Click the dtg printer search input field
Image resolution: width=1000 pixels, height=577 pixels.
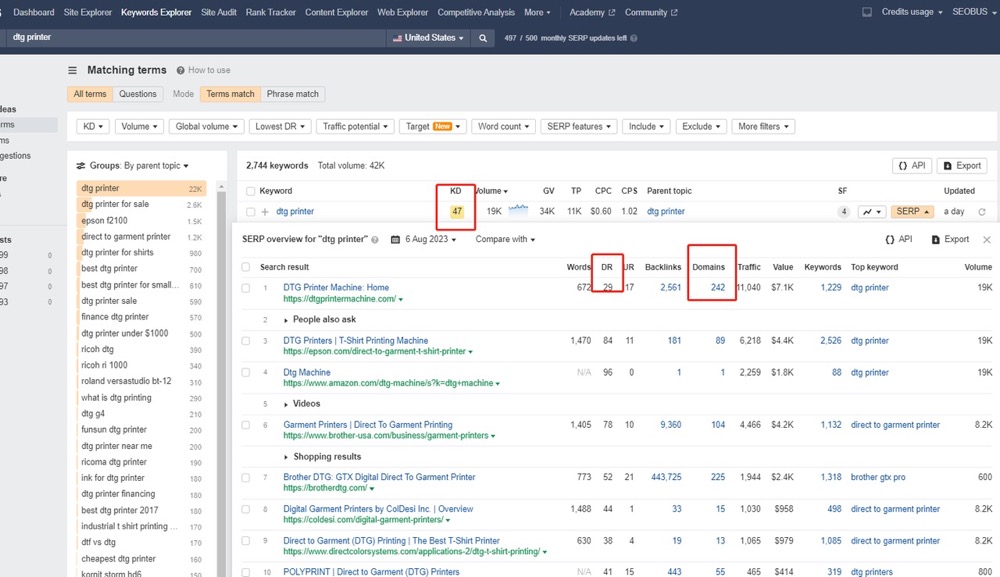pos(195,38)
